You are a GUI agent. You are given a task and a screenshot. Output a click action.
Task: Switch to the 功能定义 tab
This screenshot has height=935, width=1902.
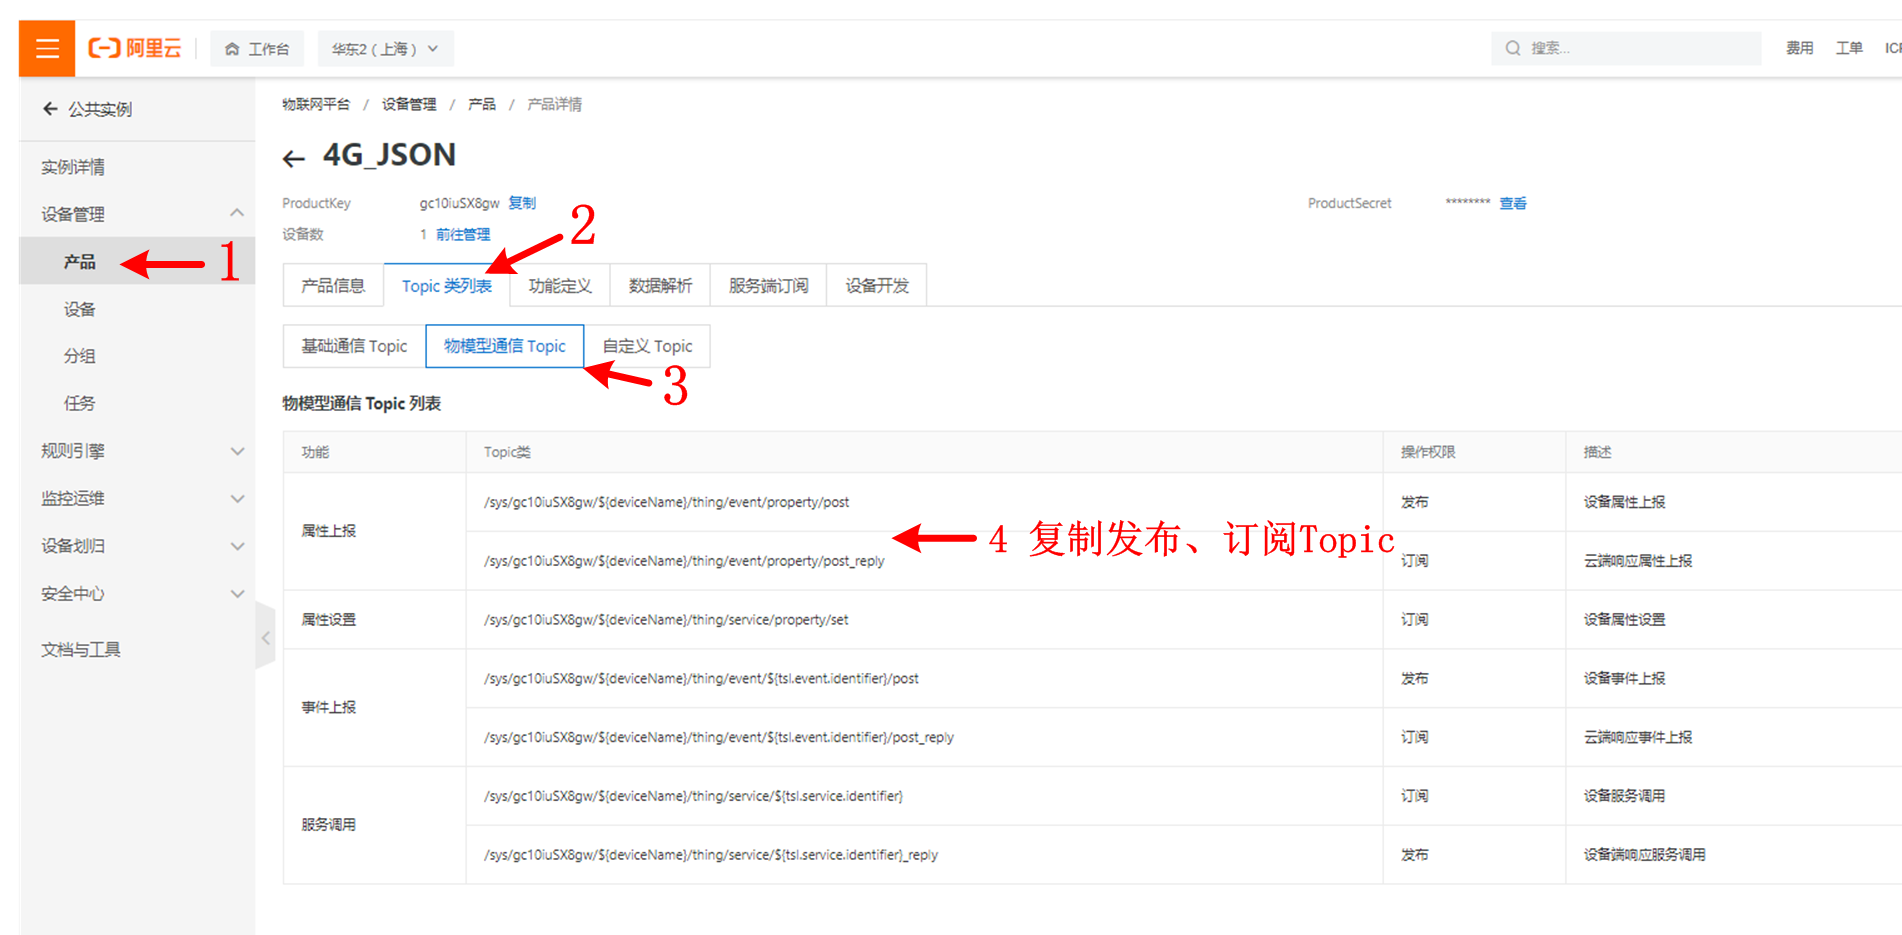[560, 286]
